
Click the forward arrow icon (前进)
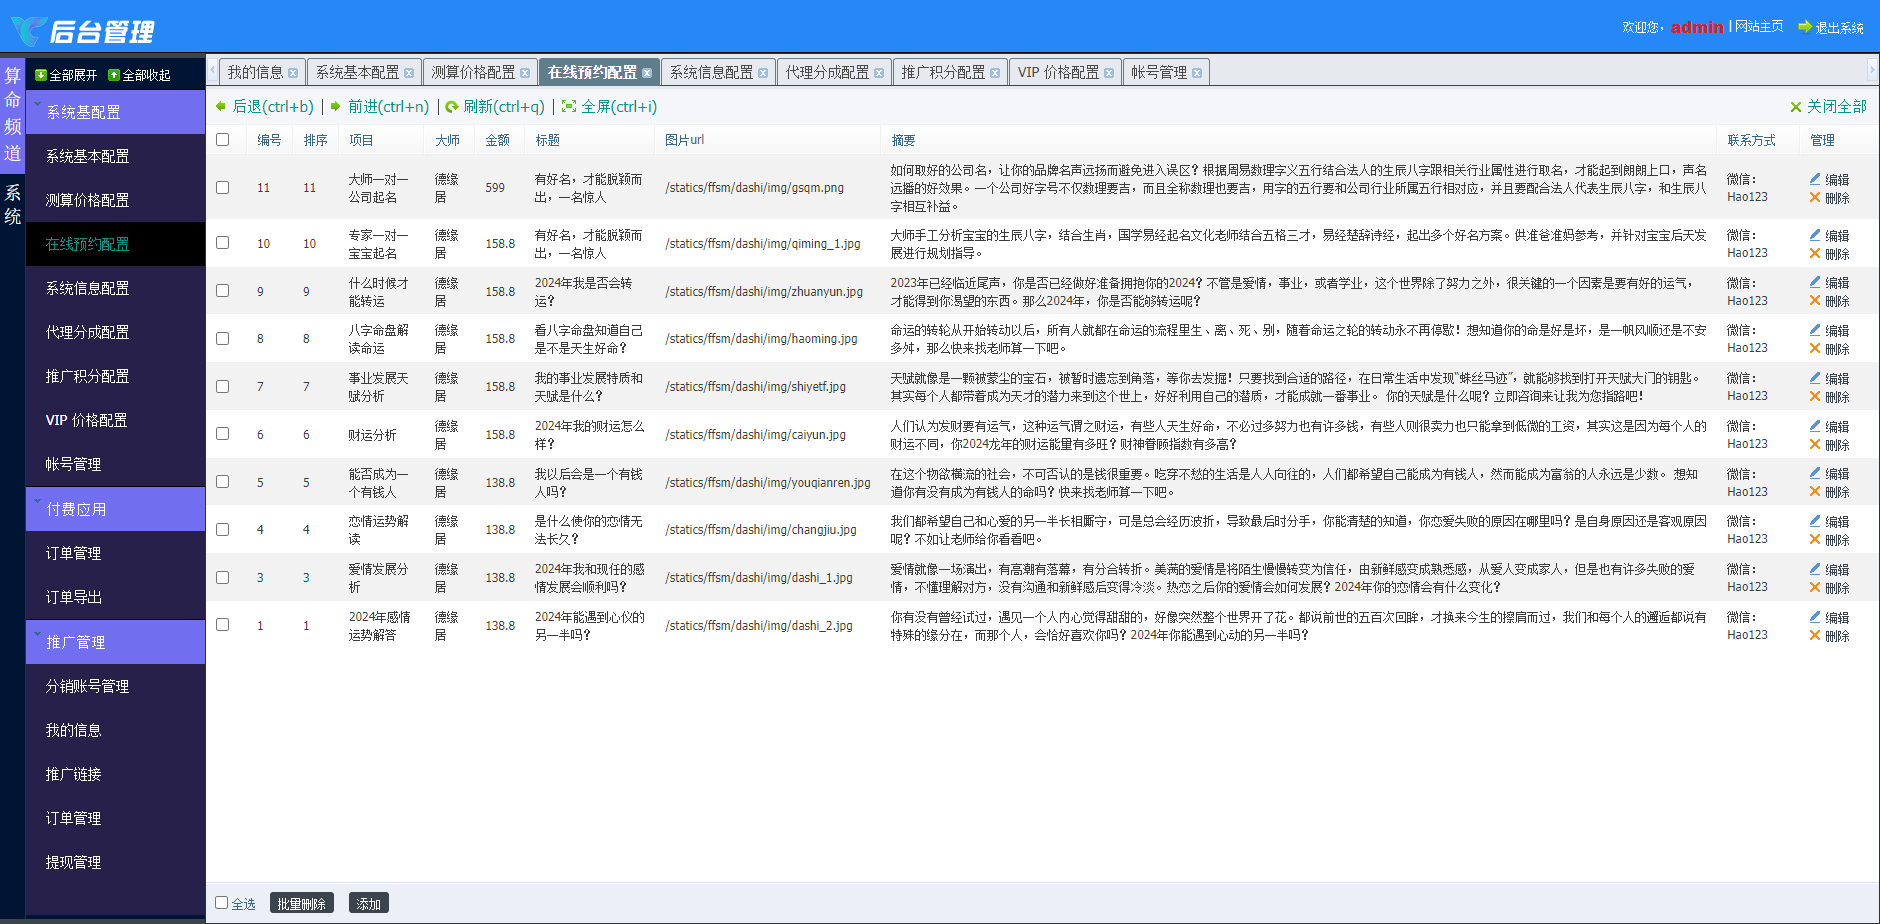tap(336, 106)
